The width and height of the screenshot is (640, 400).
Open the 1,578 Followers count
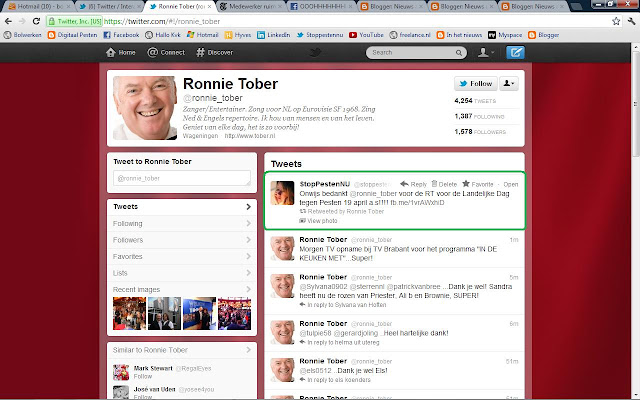click(480, 131)
